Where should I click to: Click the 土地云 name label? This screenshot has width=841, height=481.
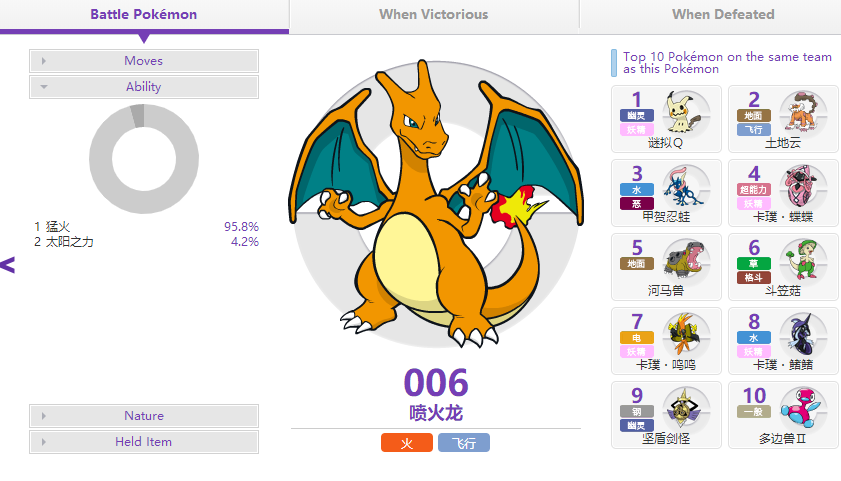click(x=783, y=143)
